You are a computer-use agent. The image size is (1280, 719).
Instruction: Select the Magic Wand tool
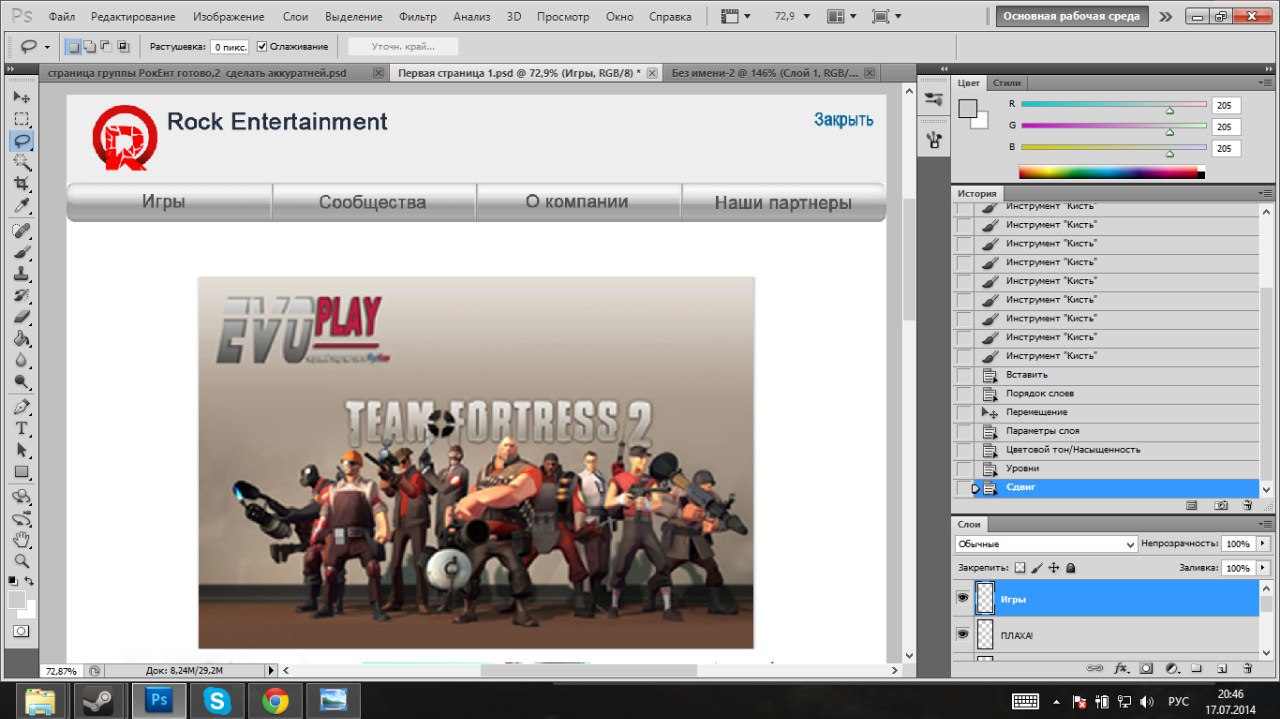(x=21, y=162)
